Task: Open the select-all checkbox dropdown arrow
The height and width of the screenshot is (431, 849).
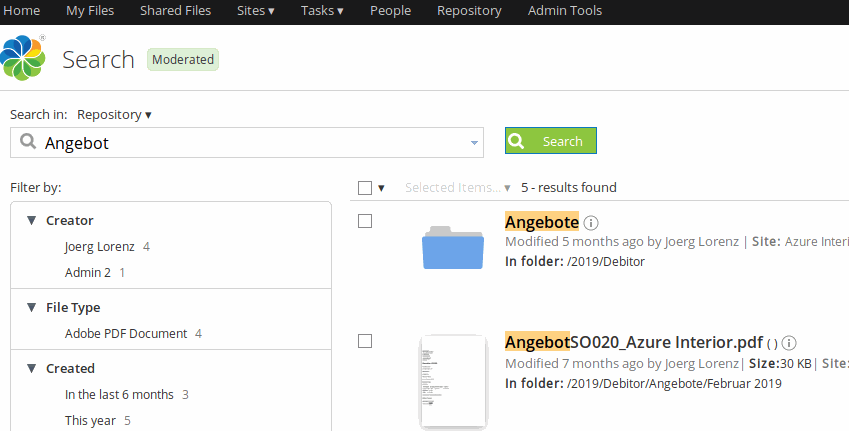Action: click(381, 188)
